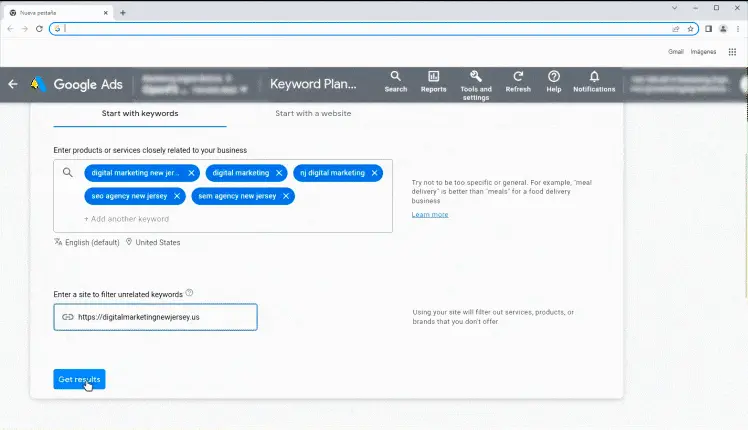Screen dimensions: 748x430
Task: Change the English (default) language setting
Action: [87, 242]
